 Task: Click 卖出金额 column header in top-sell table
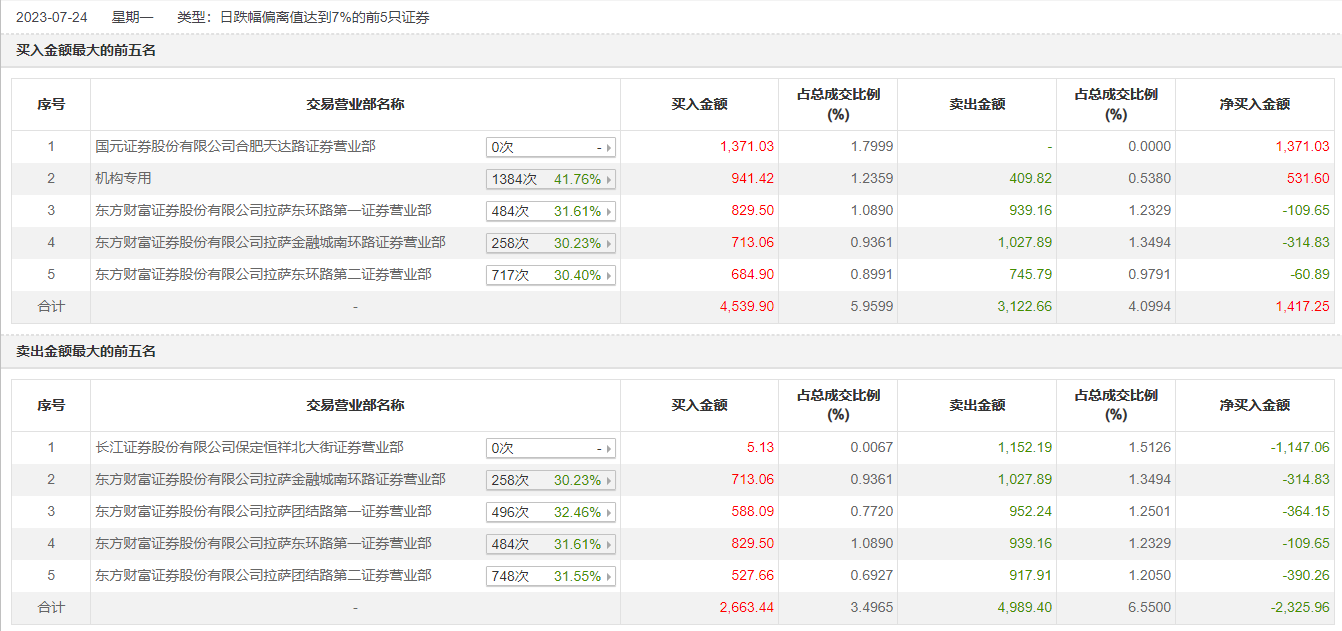click(977, 405)
